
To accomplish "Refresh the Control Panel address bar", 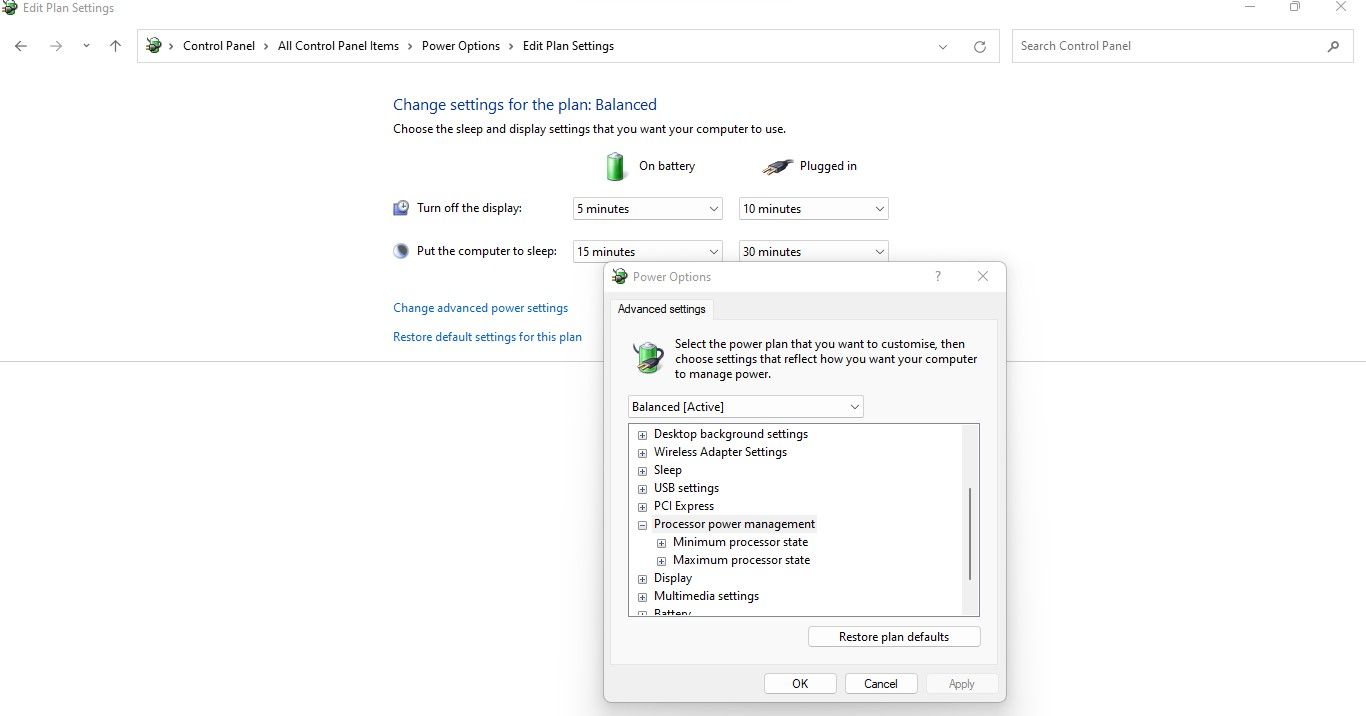I will (x=980, y=46).
